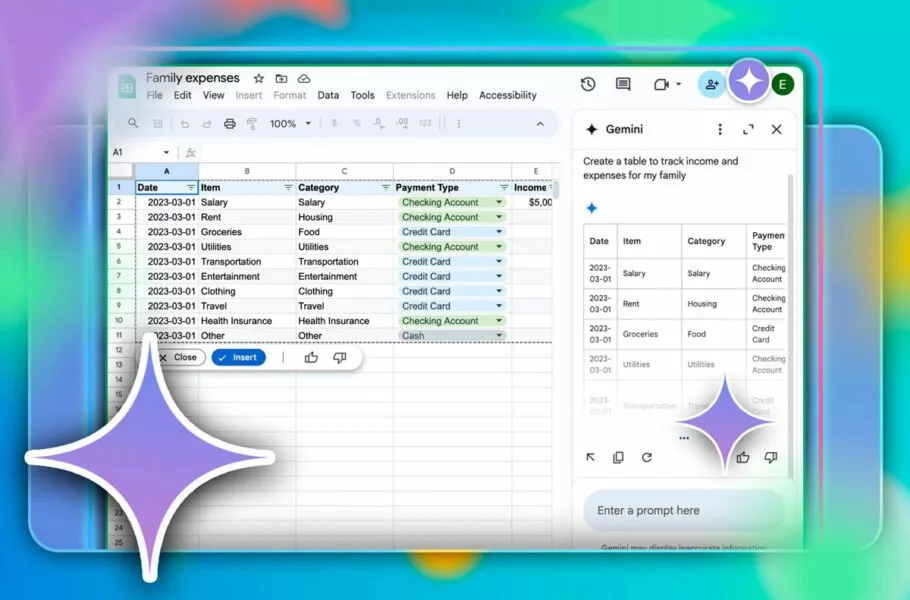Open Checking Account dropdown in Health Insurance row

[499, 320]
